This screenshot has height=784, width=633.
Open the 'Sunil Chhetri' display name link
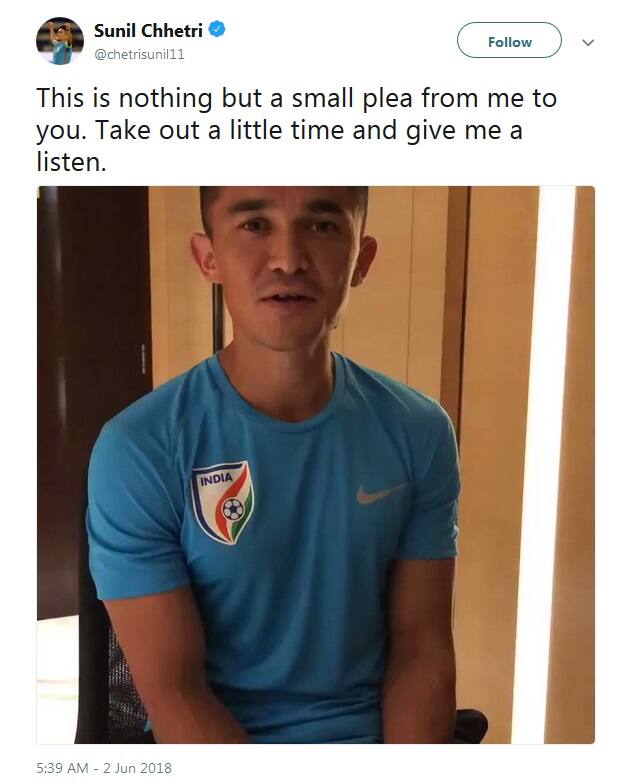(x=148, y=31)
